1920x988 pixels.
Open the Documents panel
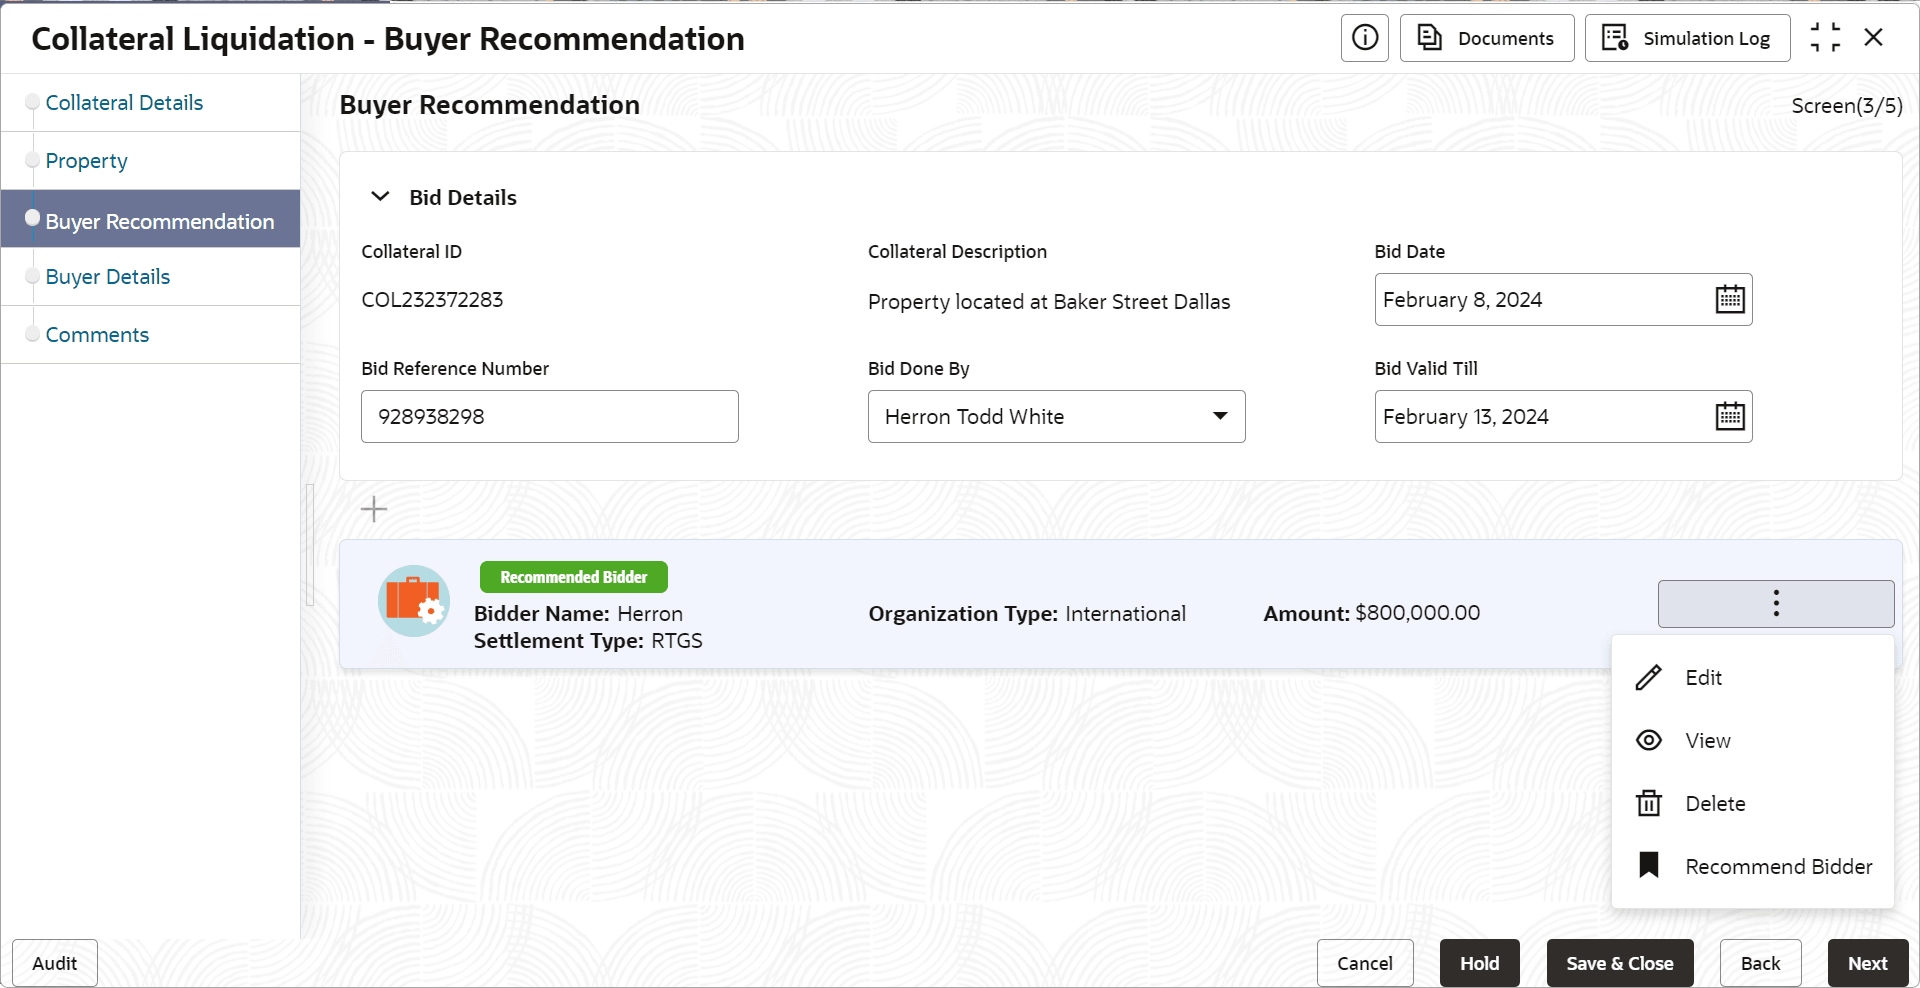[x=1487, y=38]
